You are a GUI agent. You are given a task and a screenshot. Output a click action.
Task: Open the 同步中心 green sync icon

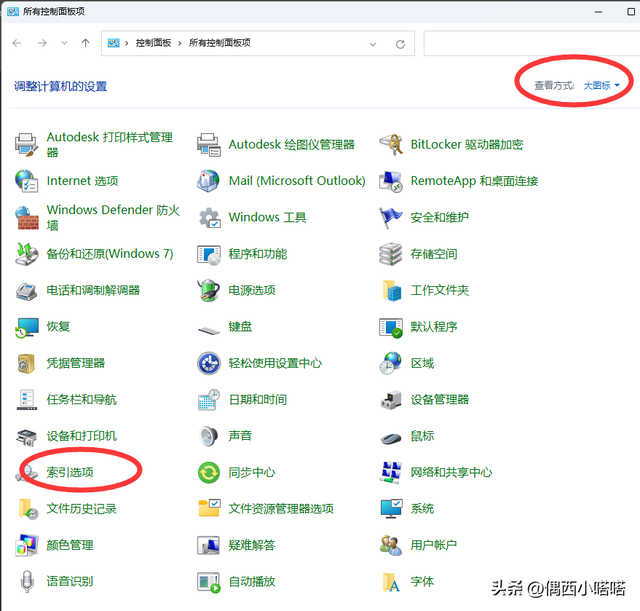(209, 473)
